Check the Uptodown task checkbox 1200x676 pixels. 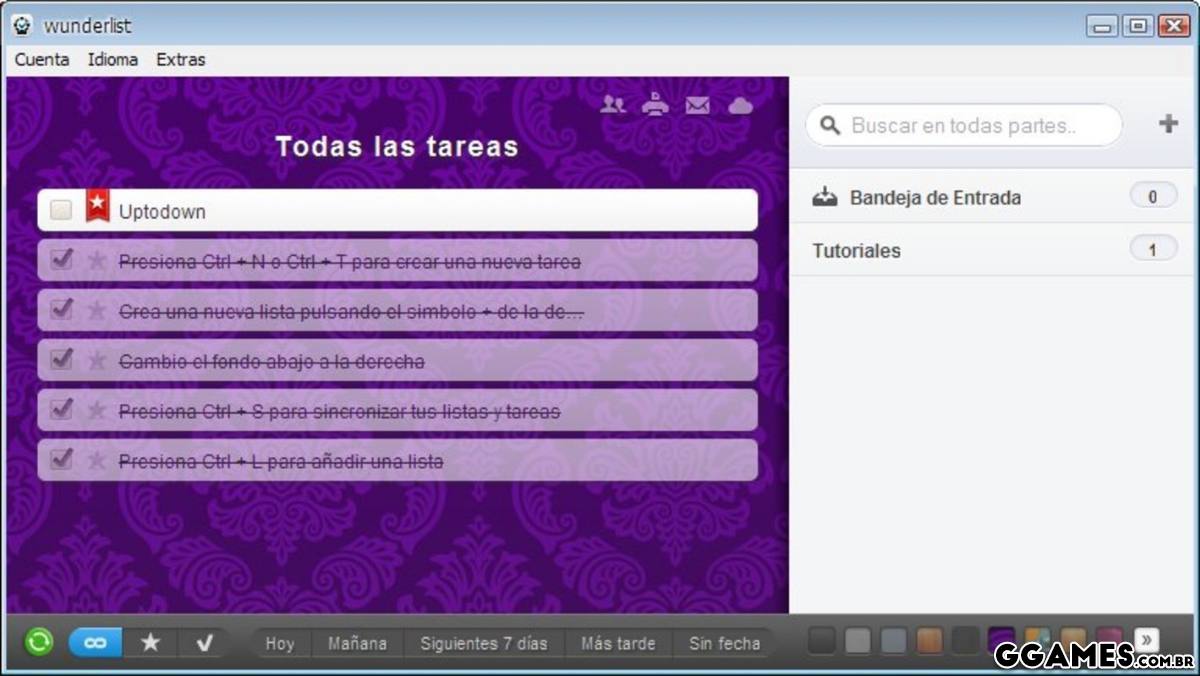61,210
